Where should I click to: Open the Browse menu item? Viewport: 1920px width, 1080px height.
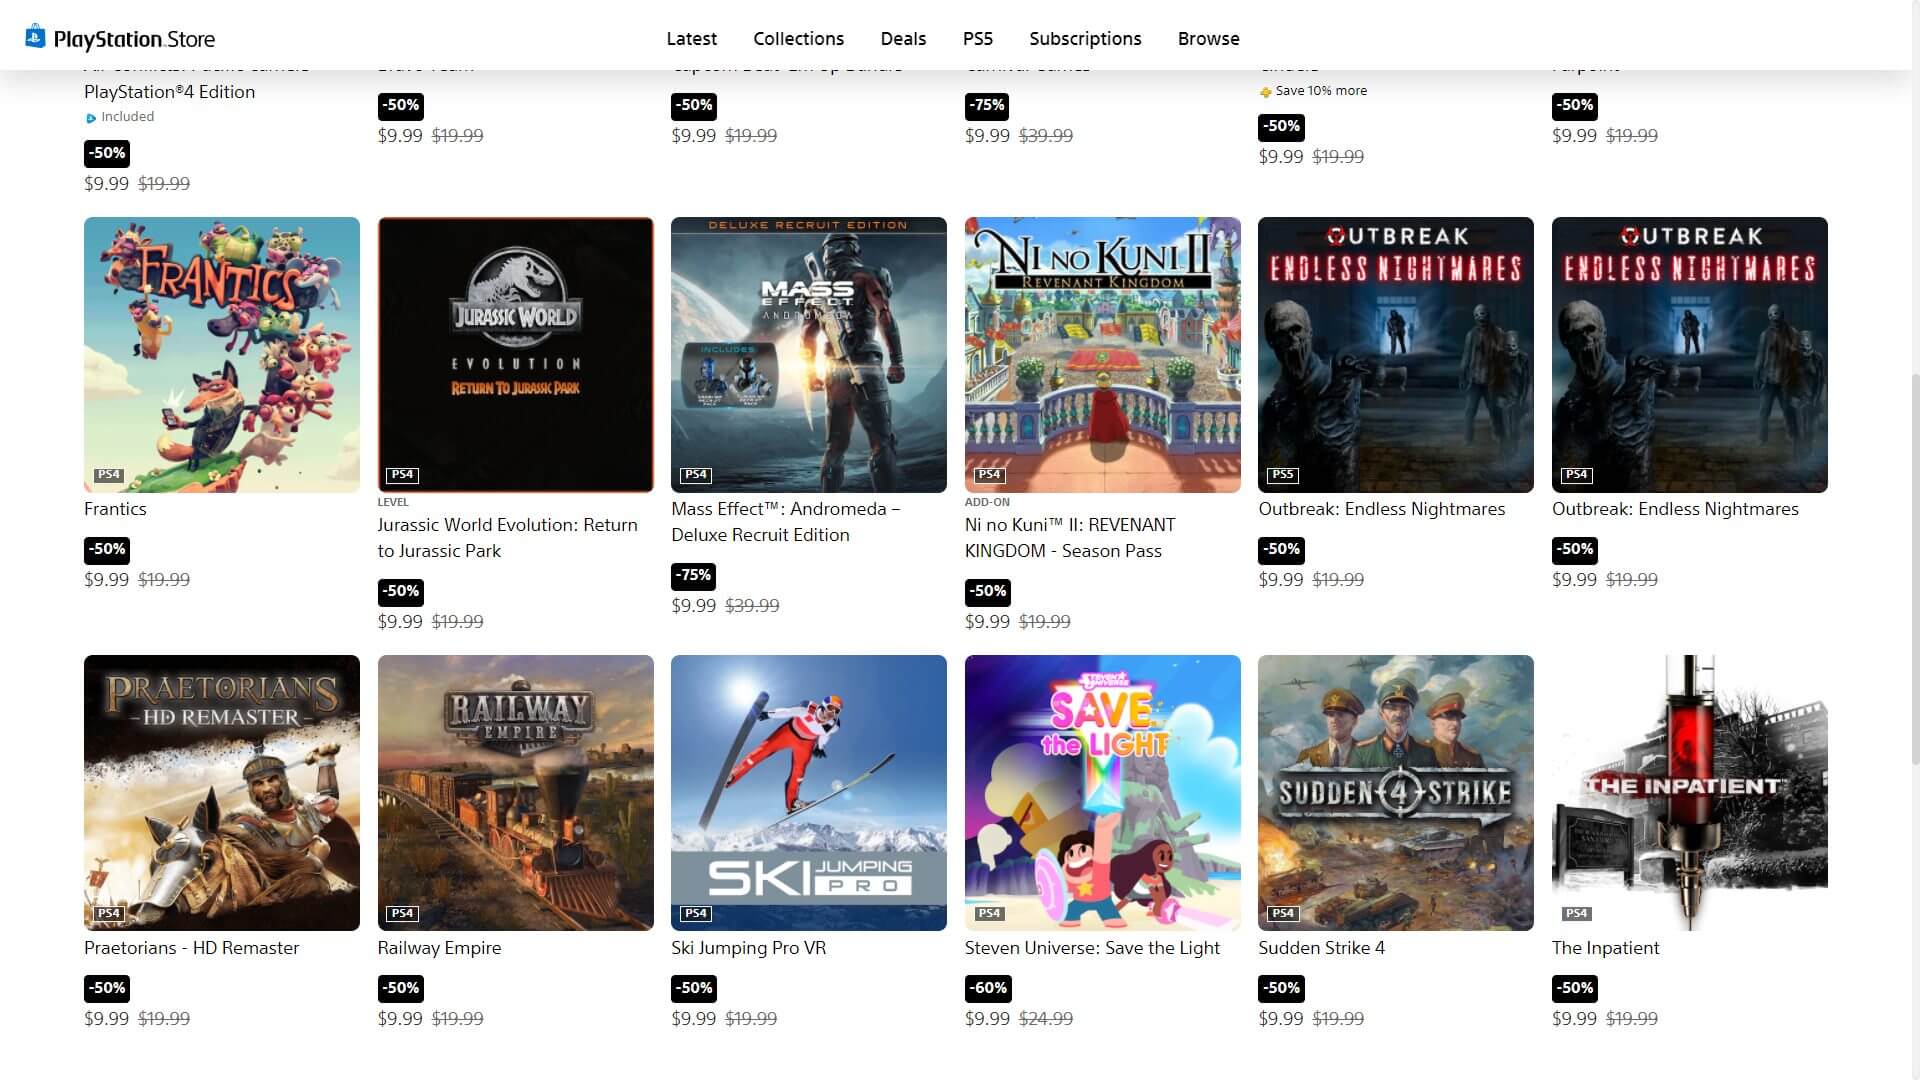[1208, 39]
